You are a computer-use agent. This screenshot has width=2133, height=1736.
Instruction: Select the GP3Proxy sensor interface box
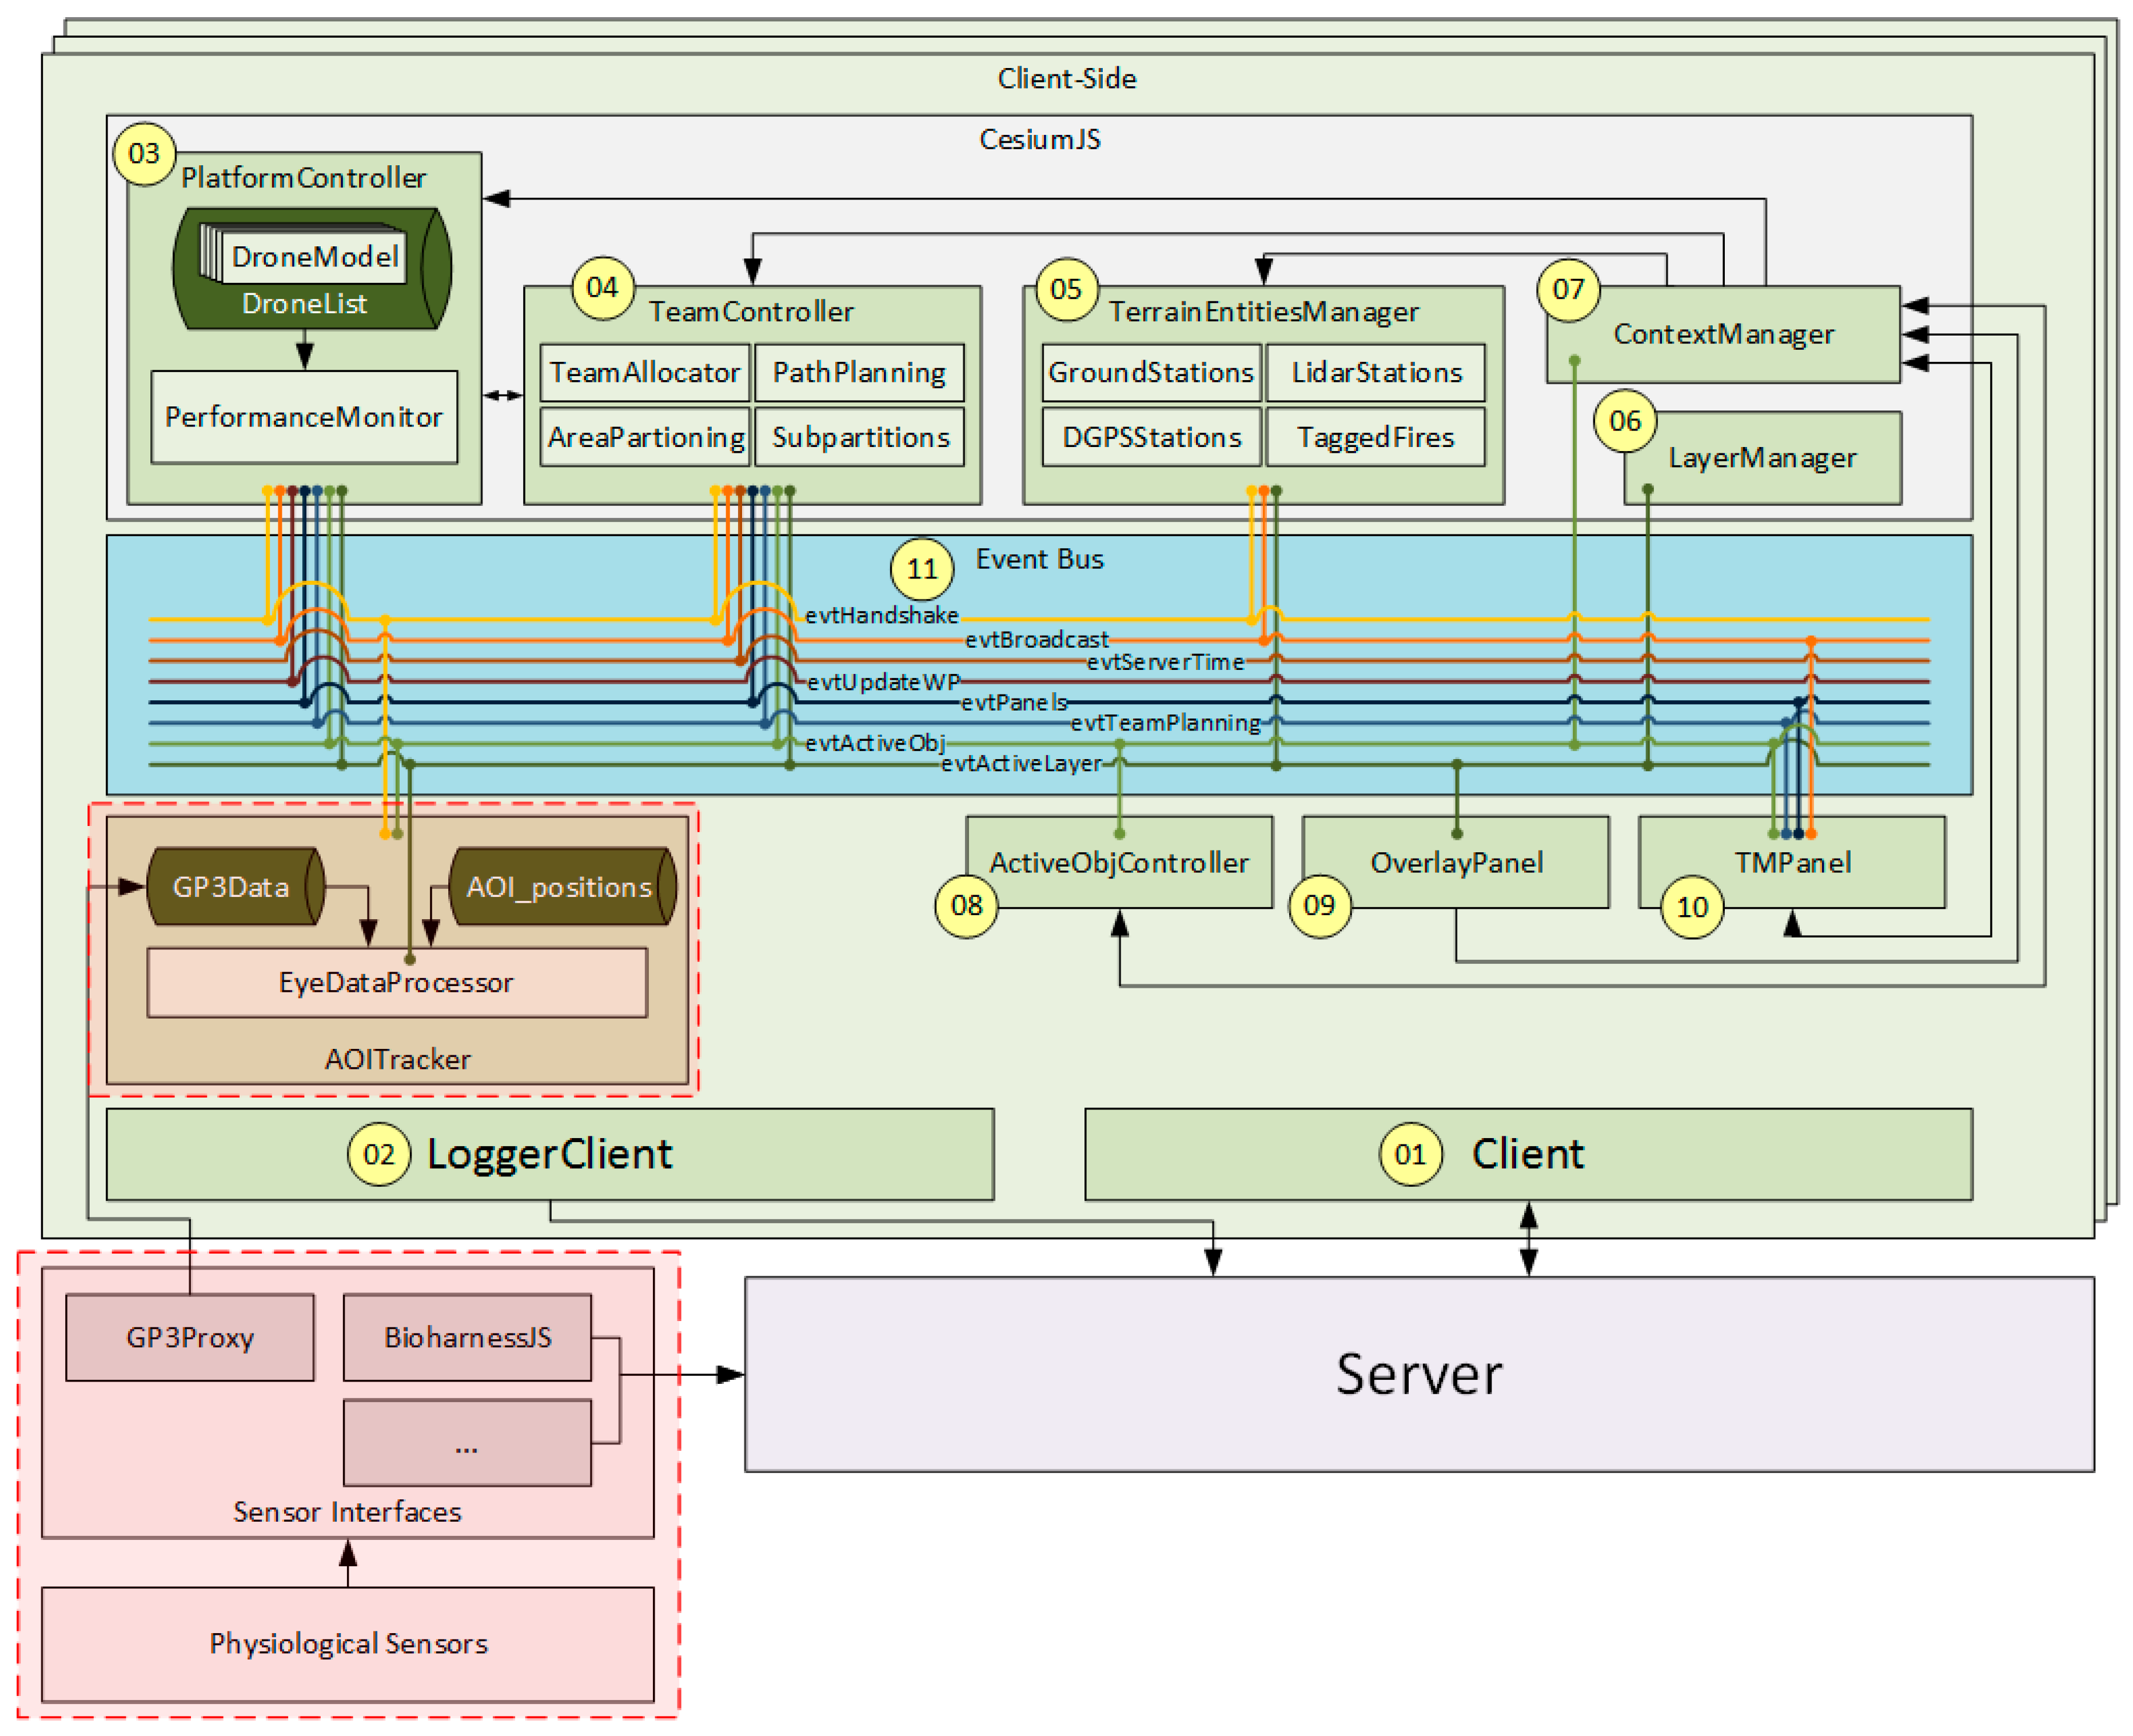point(190,1338)
